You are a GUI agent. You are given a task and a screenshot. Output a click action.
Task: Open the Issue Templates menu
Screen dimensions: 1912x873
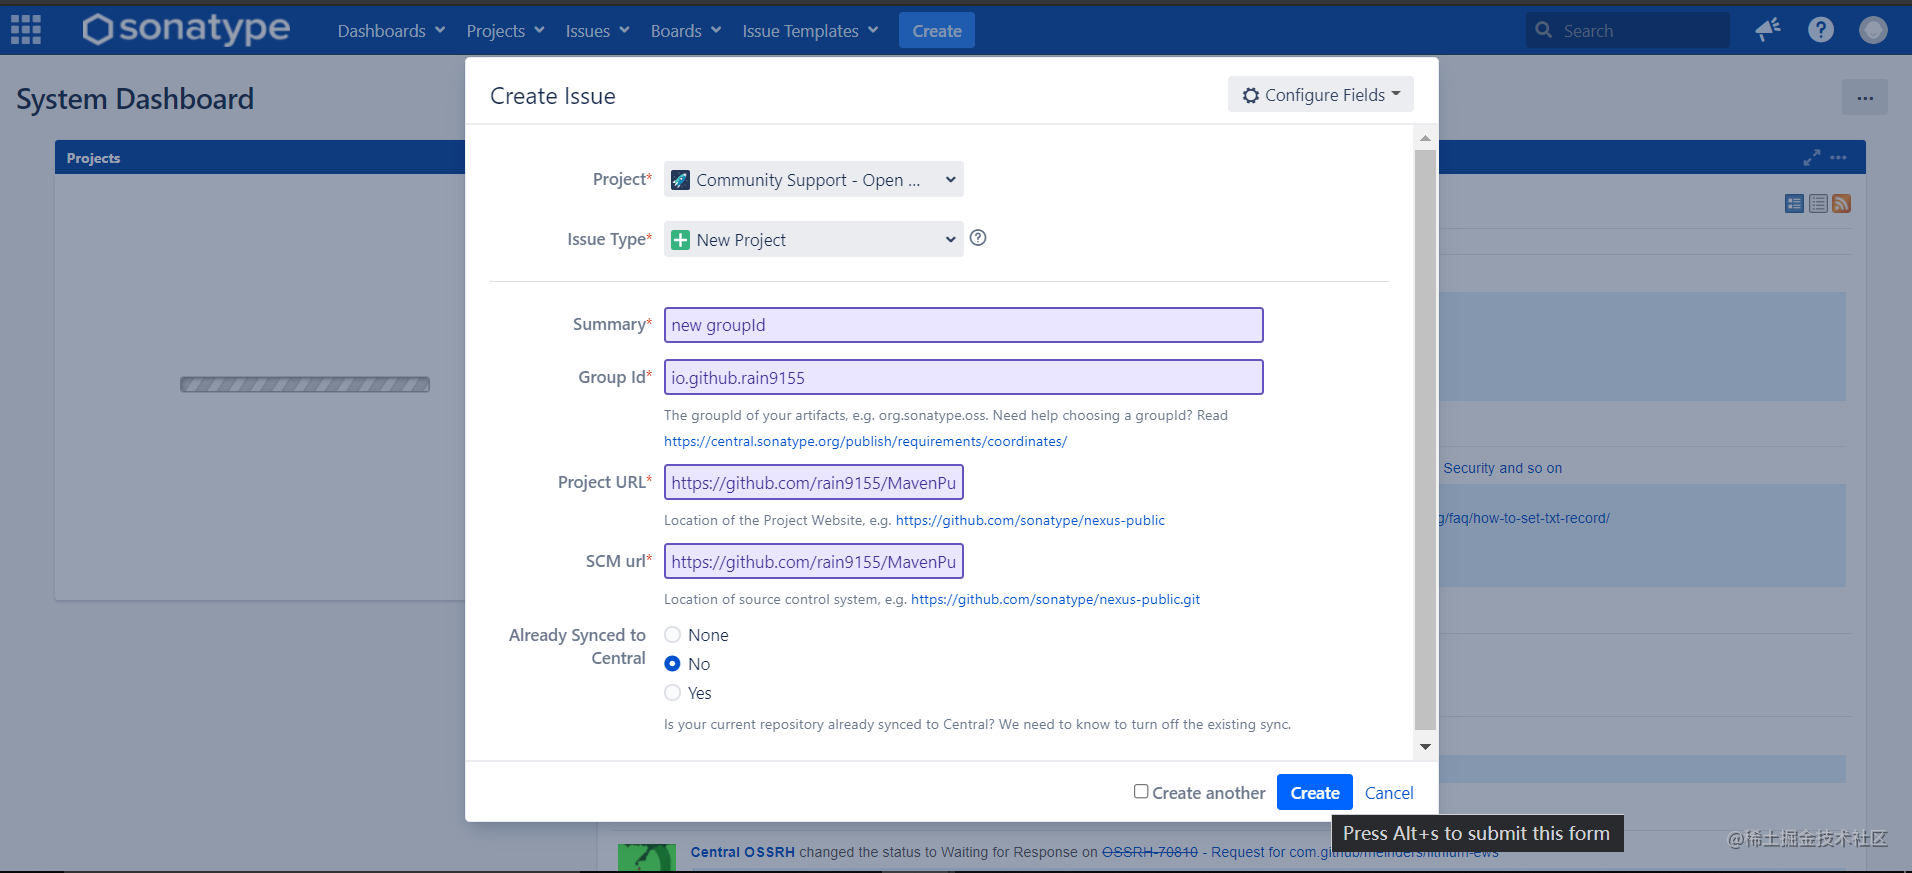(810, 31)
